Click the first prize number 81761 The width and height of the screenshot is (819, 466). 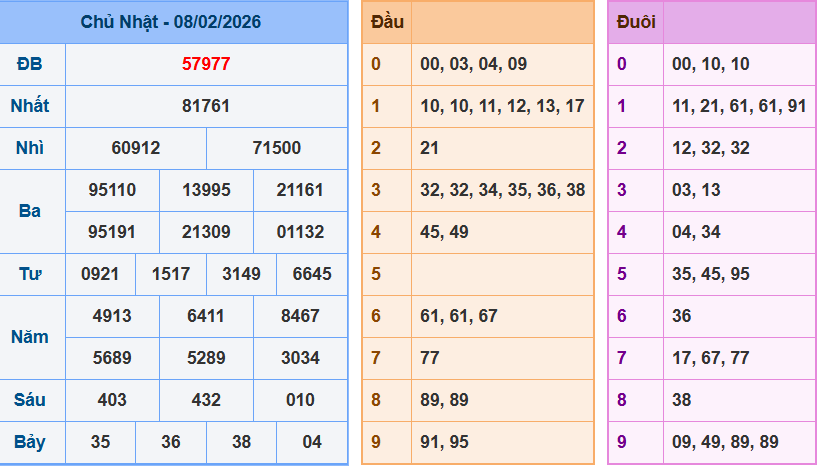tap(206, 106)
